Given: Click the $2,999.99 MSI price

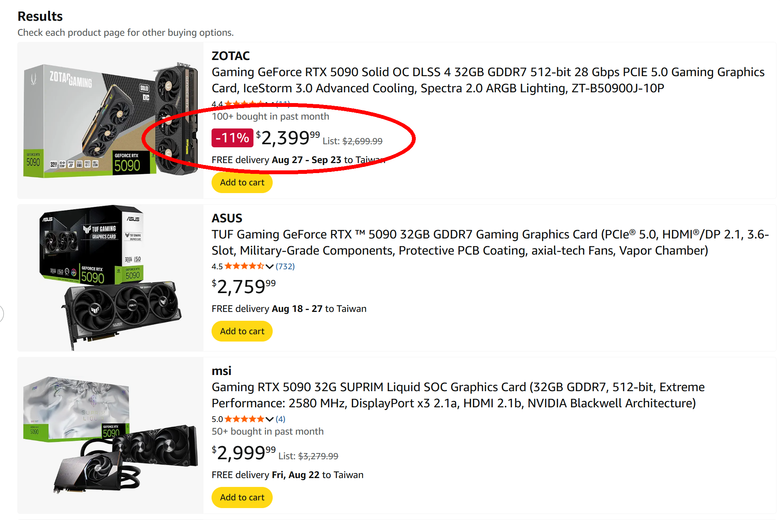Looking at the screenshot, I should click(244, 452).
